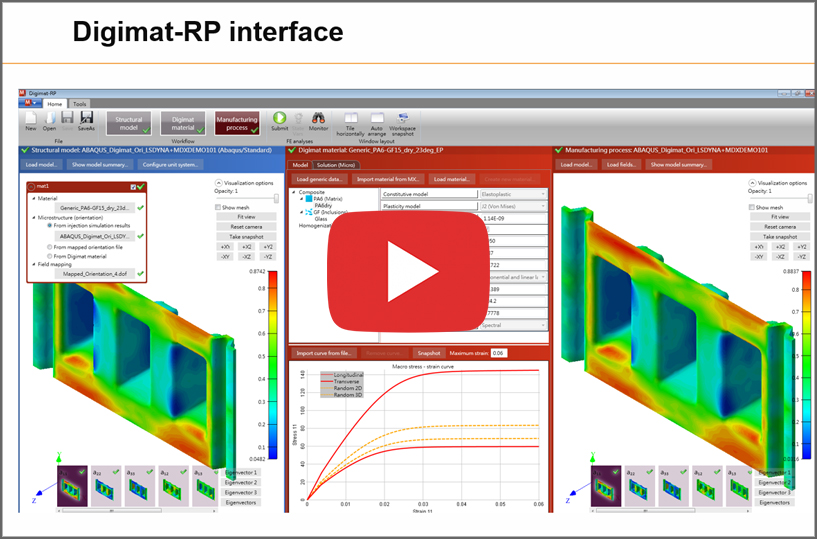Switch to the Tools ribbon tab

click(79, 104)
